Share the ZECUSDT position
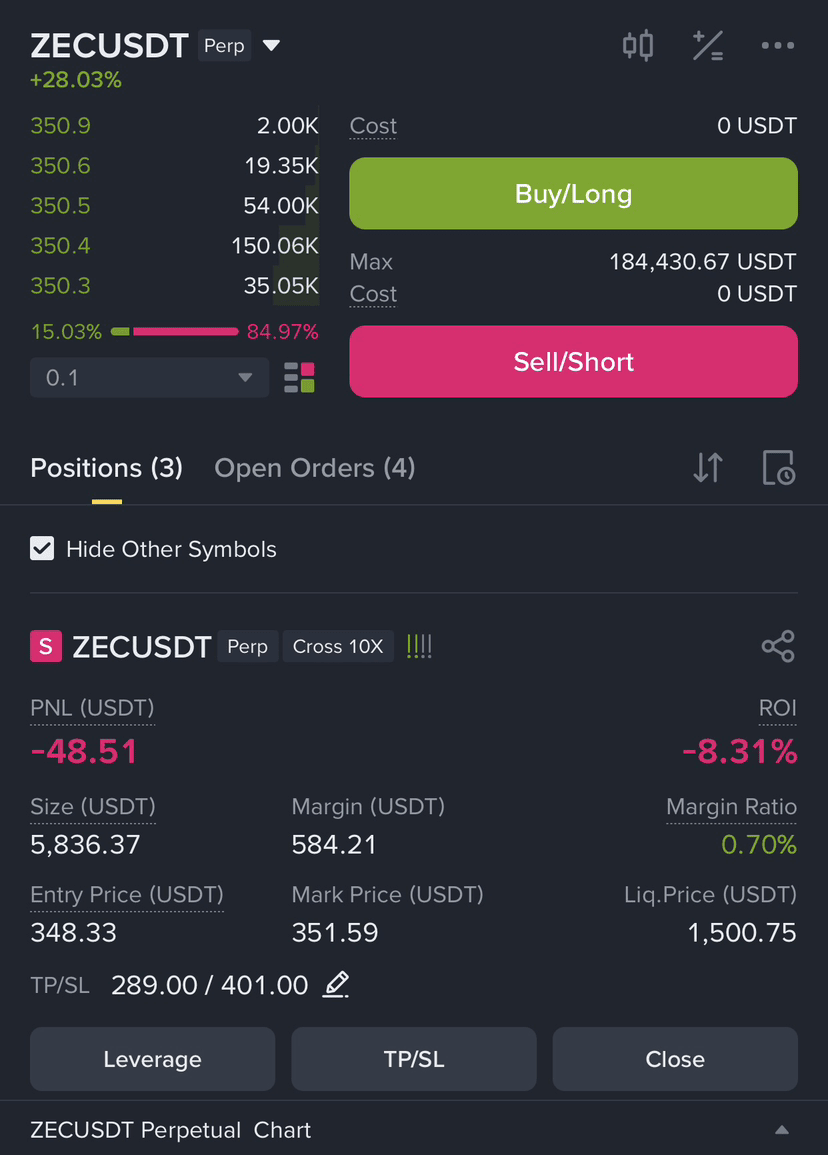Screen dimensions: 828x1155 coord(778,647)
